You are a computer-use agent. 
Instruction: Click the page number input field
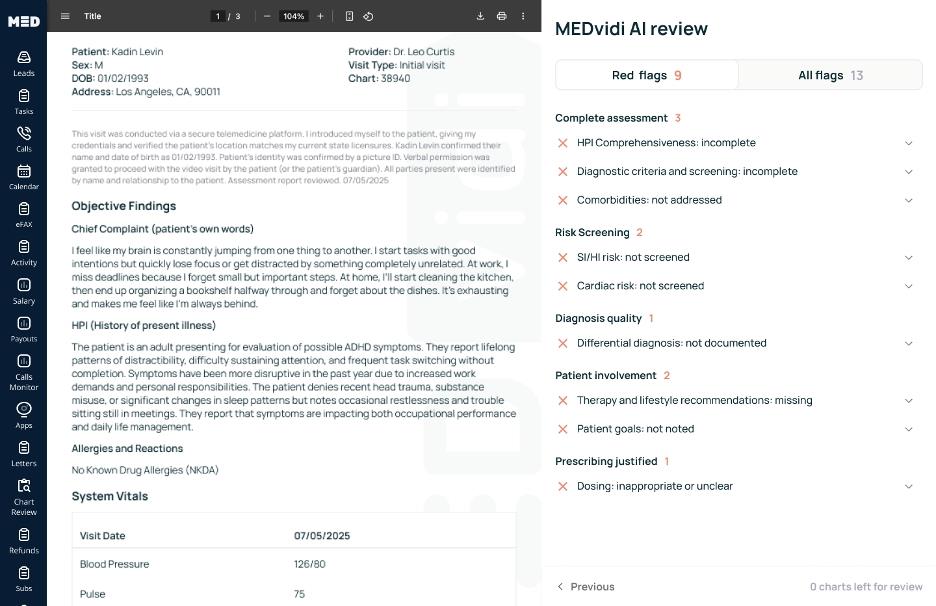[218, 16]
